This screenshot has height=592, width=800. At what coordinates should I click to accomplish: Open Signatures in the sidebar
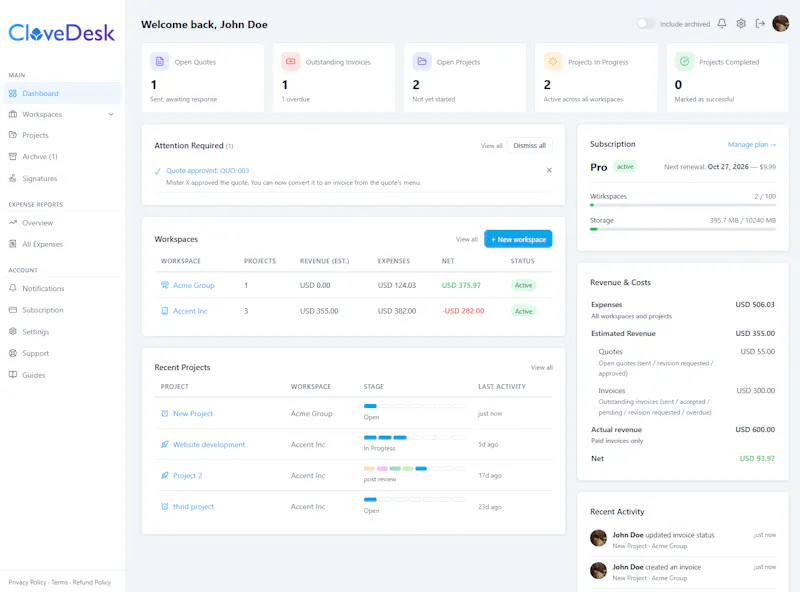click(x=40, y=178)
